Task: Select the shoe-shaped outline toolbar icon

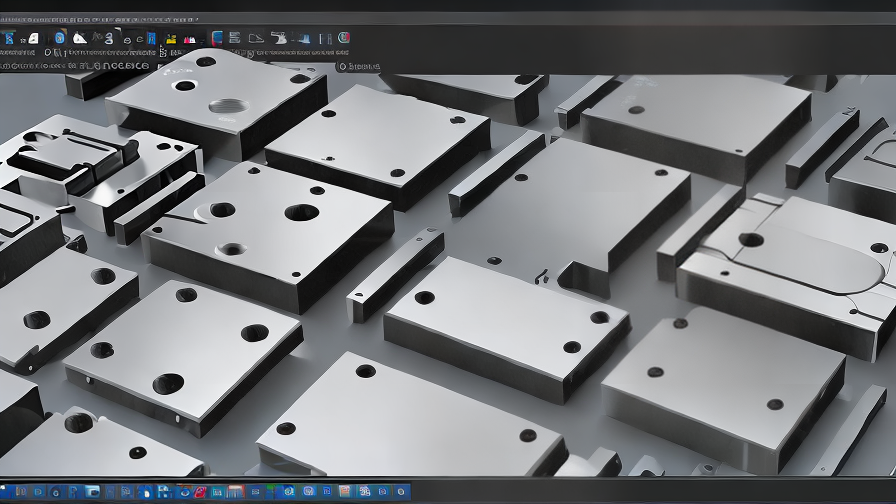Action: (x=256, y=39)
